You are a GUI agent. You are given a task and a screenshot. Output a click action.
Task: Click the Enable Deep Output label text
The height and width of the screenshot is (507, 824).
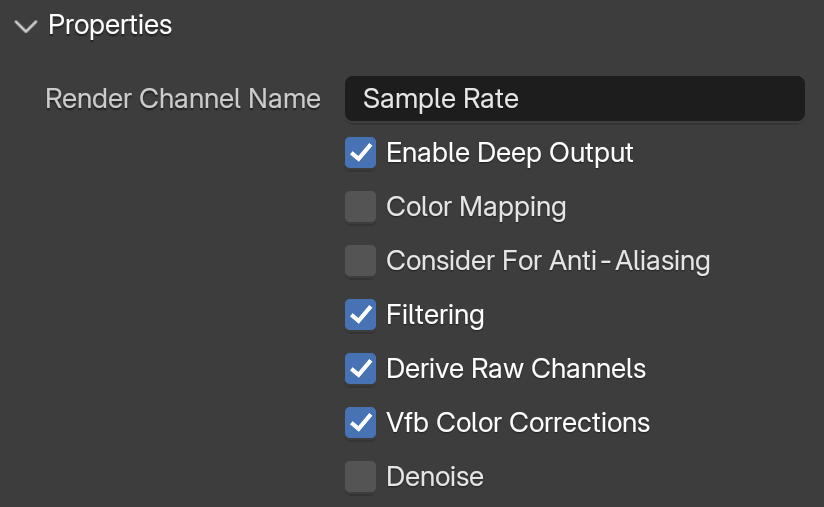(x=510, y=153)
